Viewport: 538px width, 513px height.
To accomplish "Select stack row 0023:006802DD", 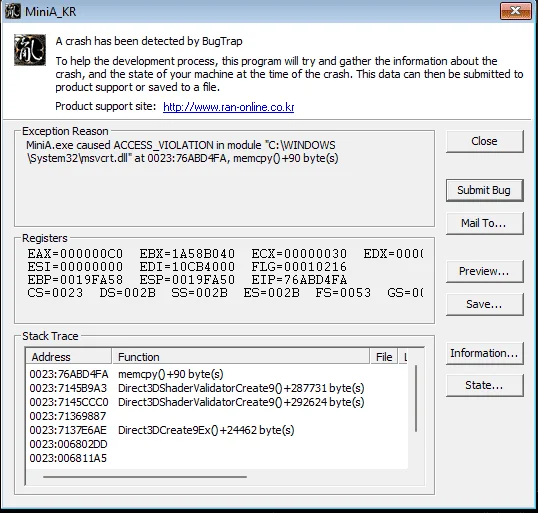I will tap(218, 444).
